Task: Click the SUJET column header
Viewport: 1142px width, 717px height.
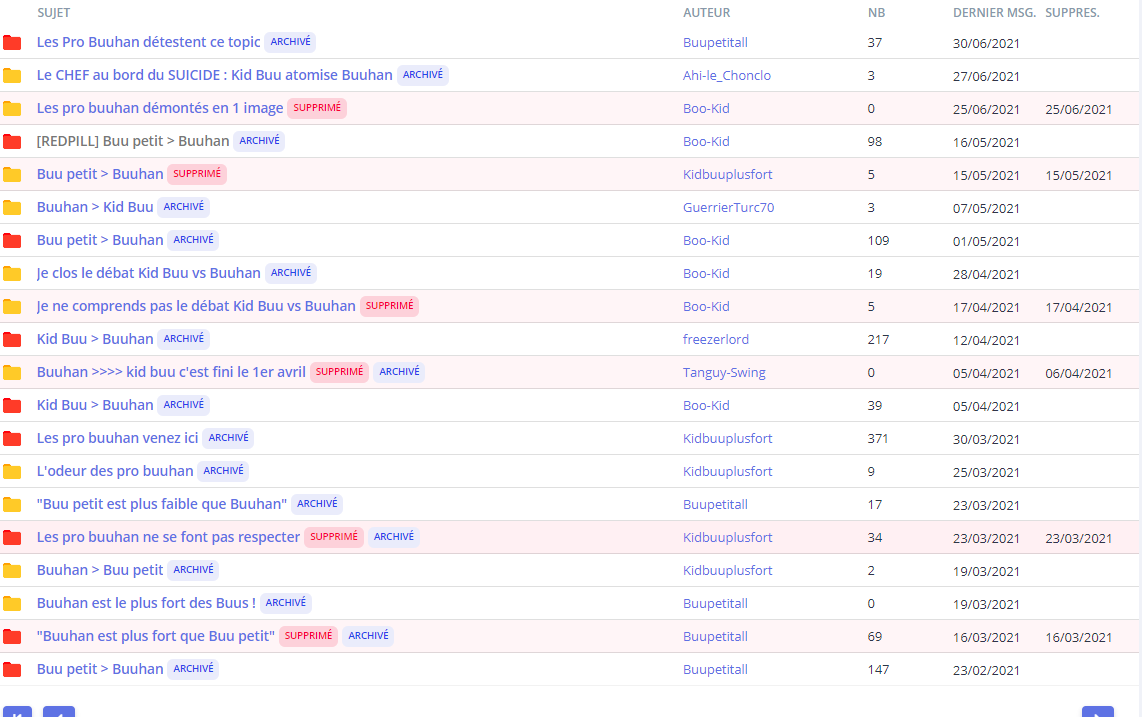Action: click(54, 12)
